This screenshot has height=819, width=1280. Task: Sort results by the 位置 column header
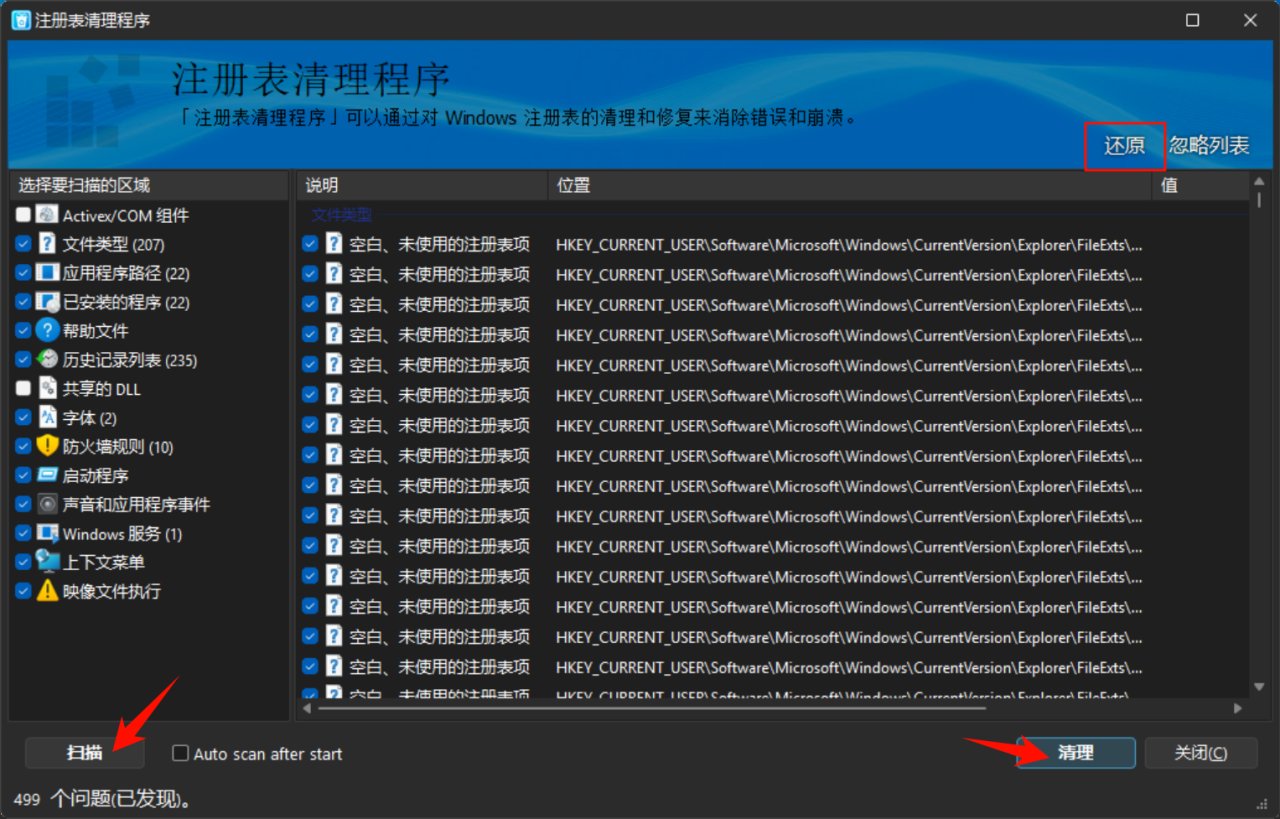coord(850,185)
